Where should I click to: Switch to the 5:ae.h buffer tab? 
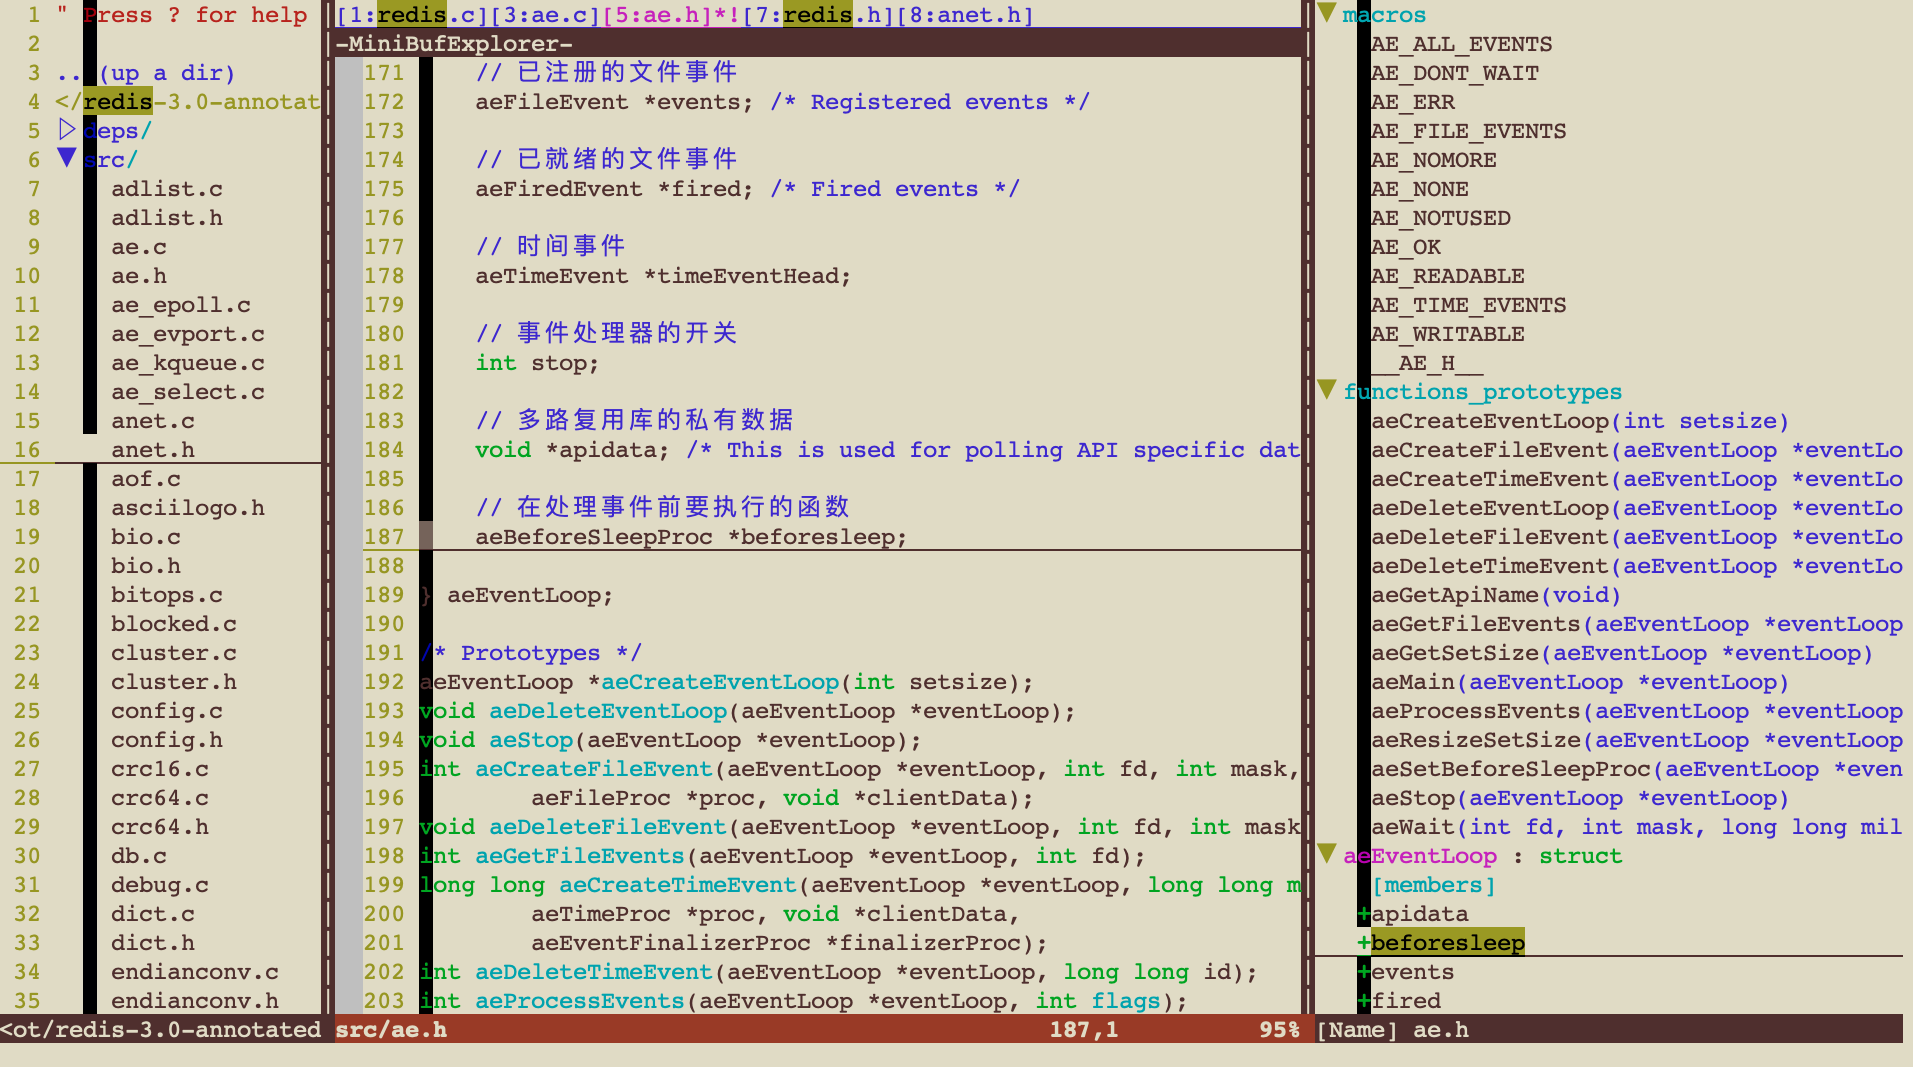[656, 15]
